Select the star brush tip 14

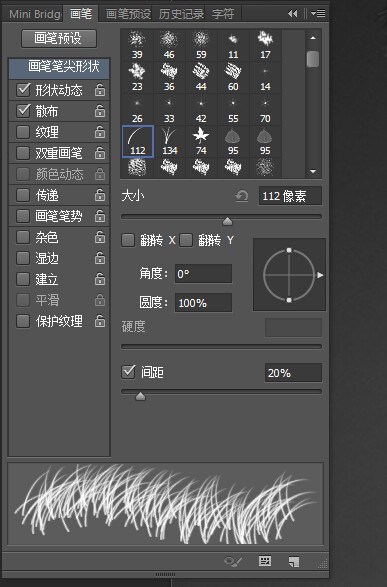(265, 77)
